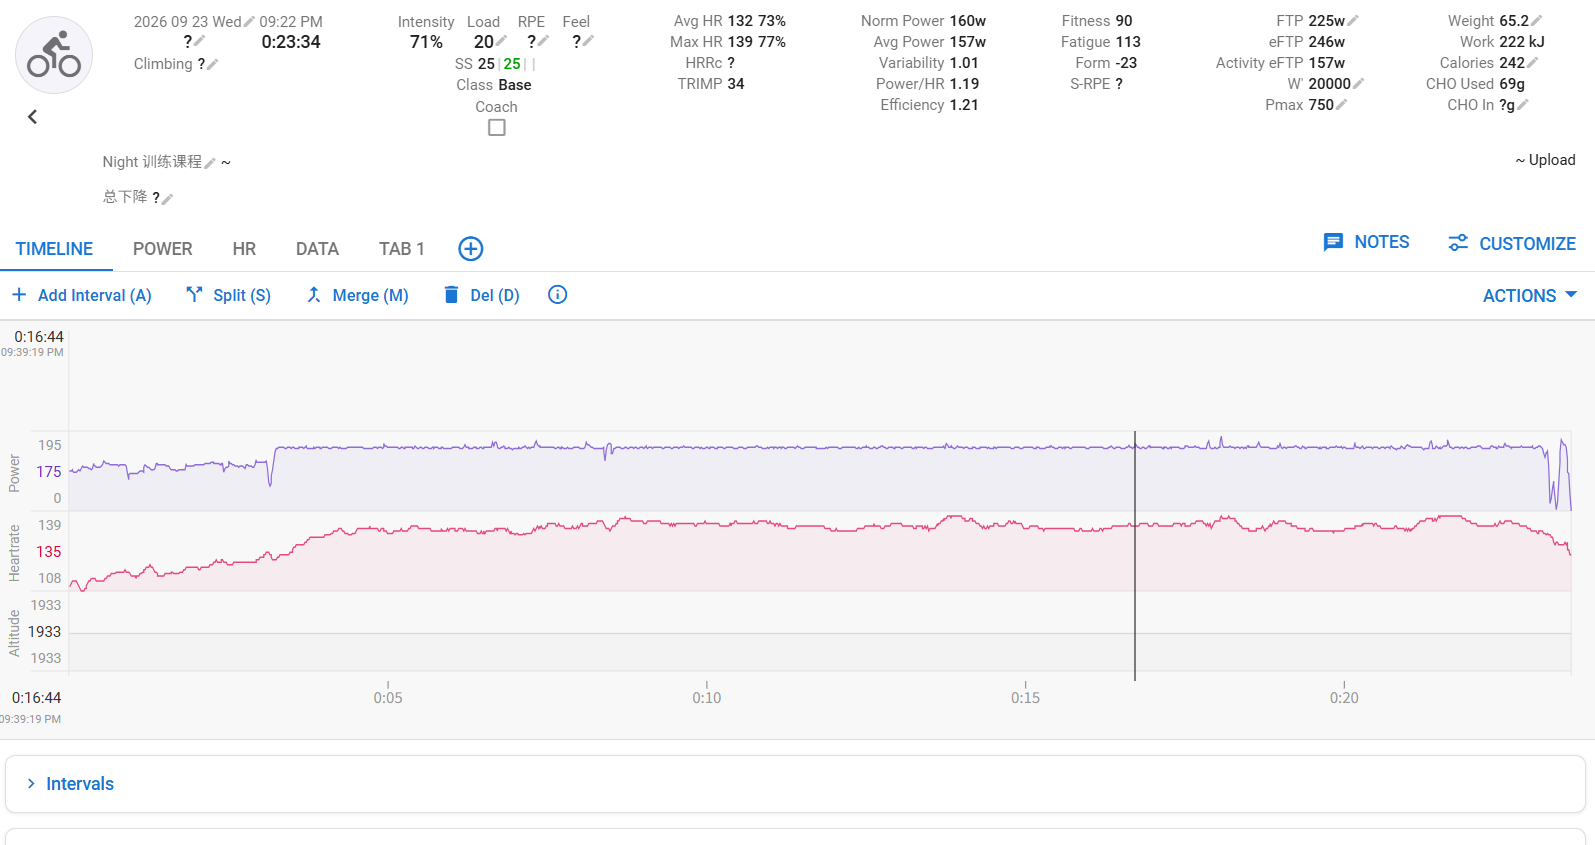Open TAB 1

pos(402,249)
